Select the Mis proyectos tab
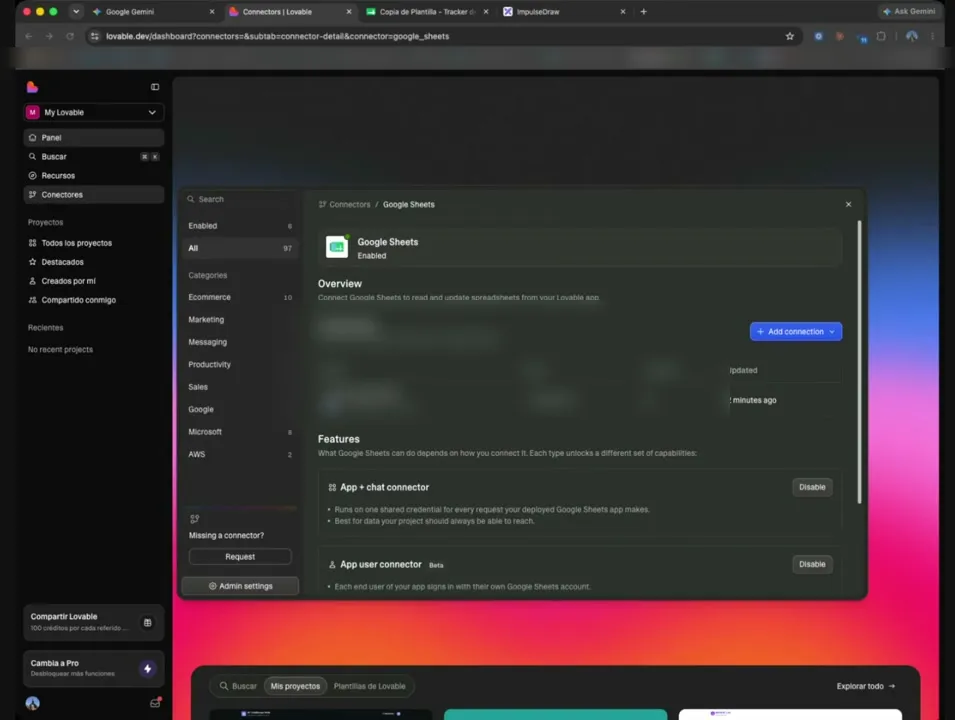This screenshot has width=955, height=720. pos(295,686)
